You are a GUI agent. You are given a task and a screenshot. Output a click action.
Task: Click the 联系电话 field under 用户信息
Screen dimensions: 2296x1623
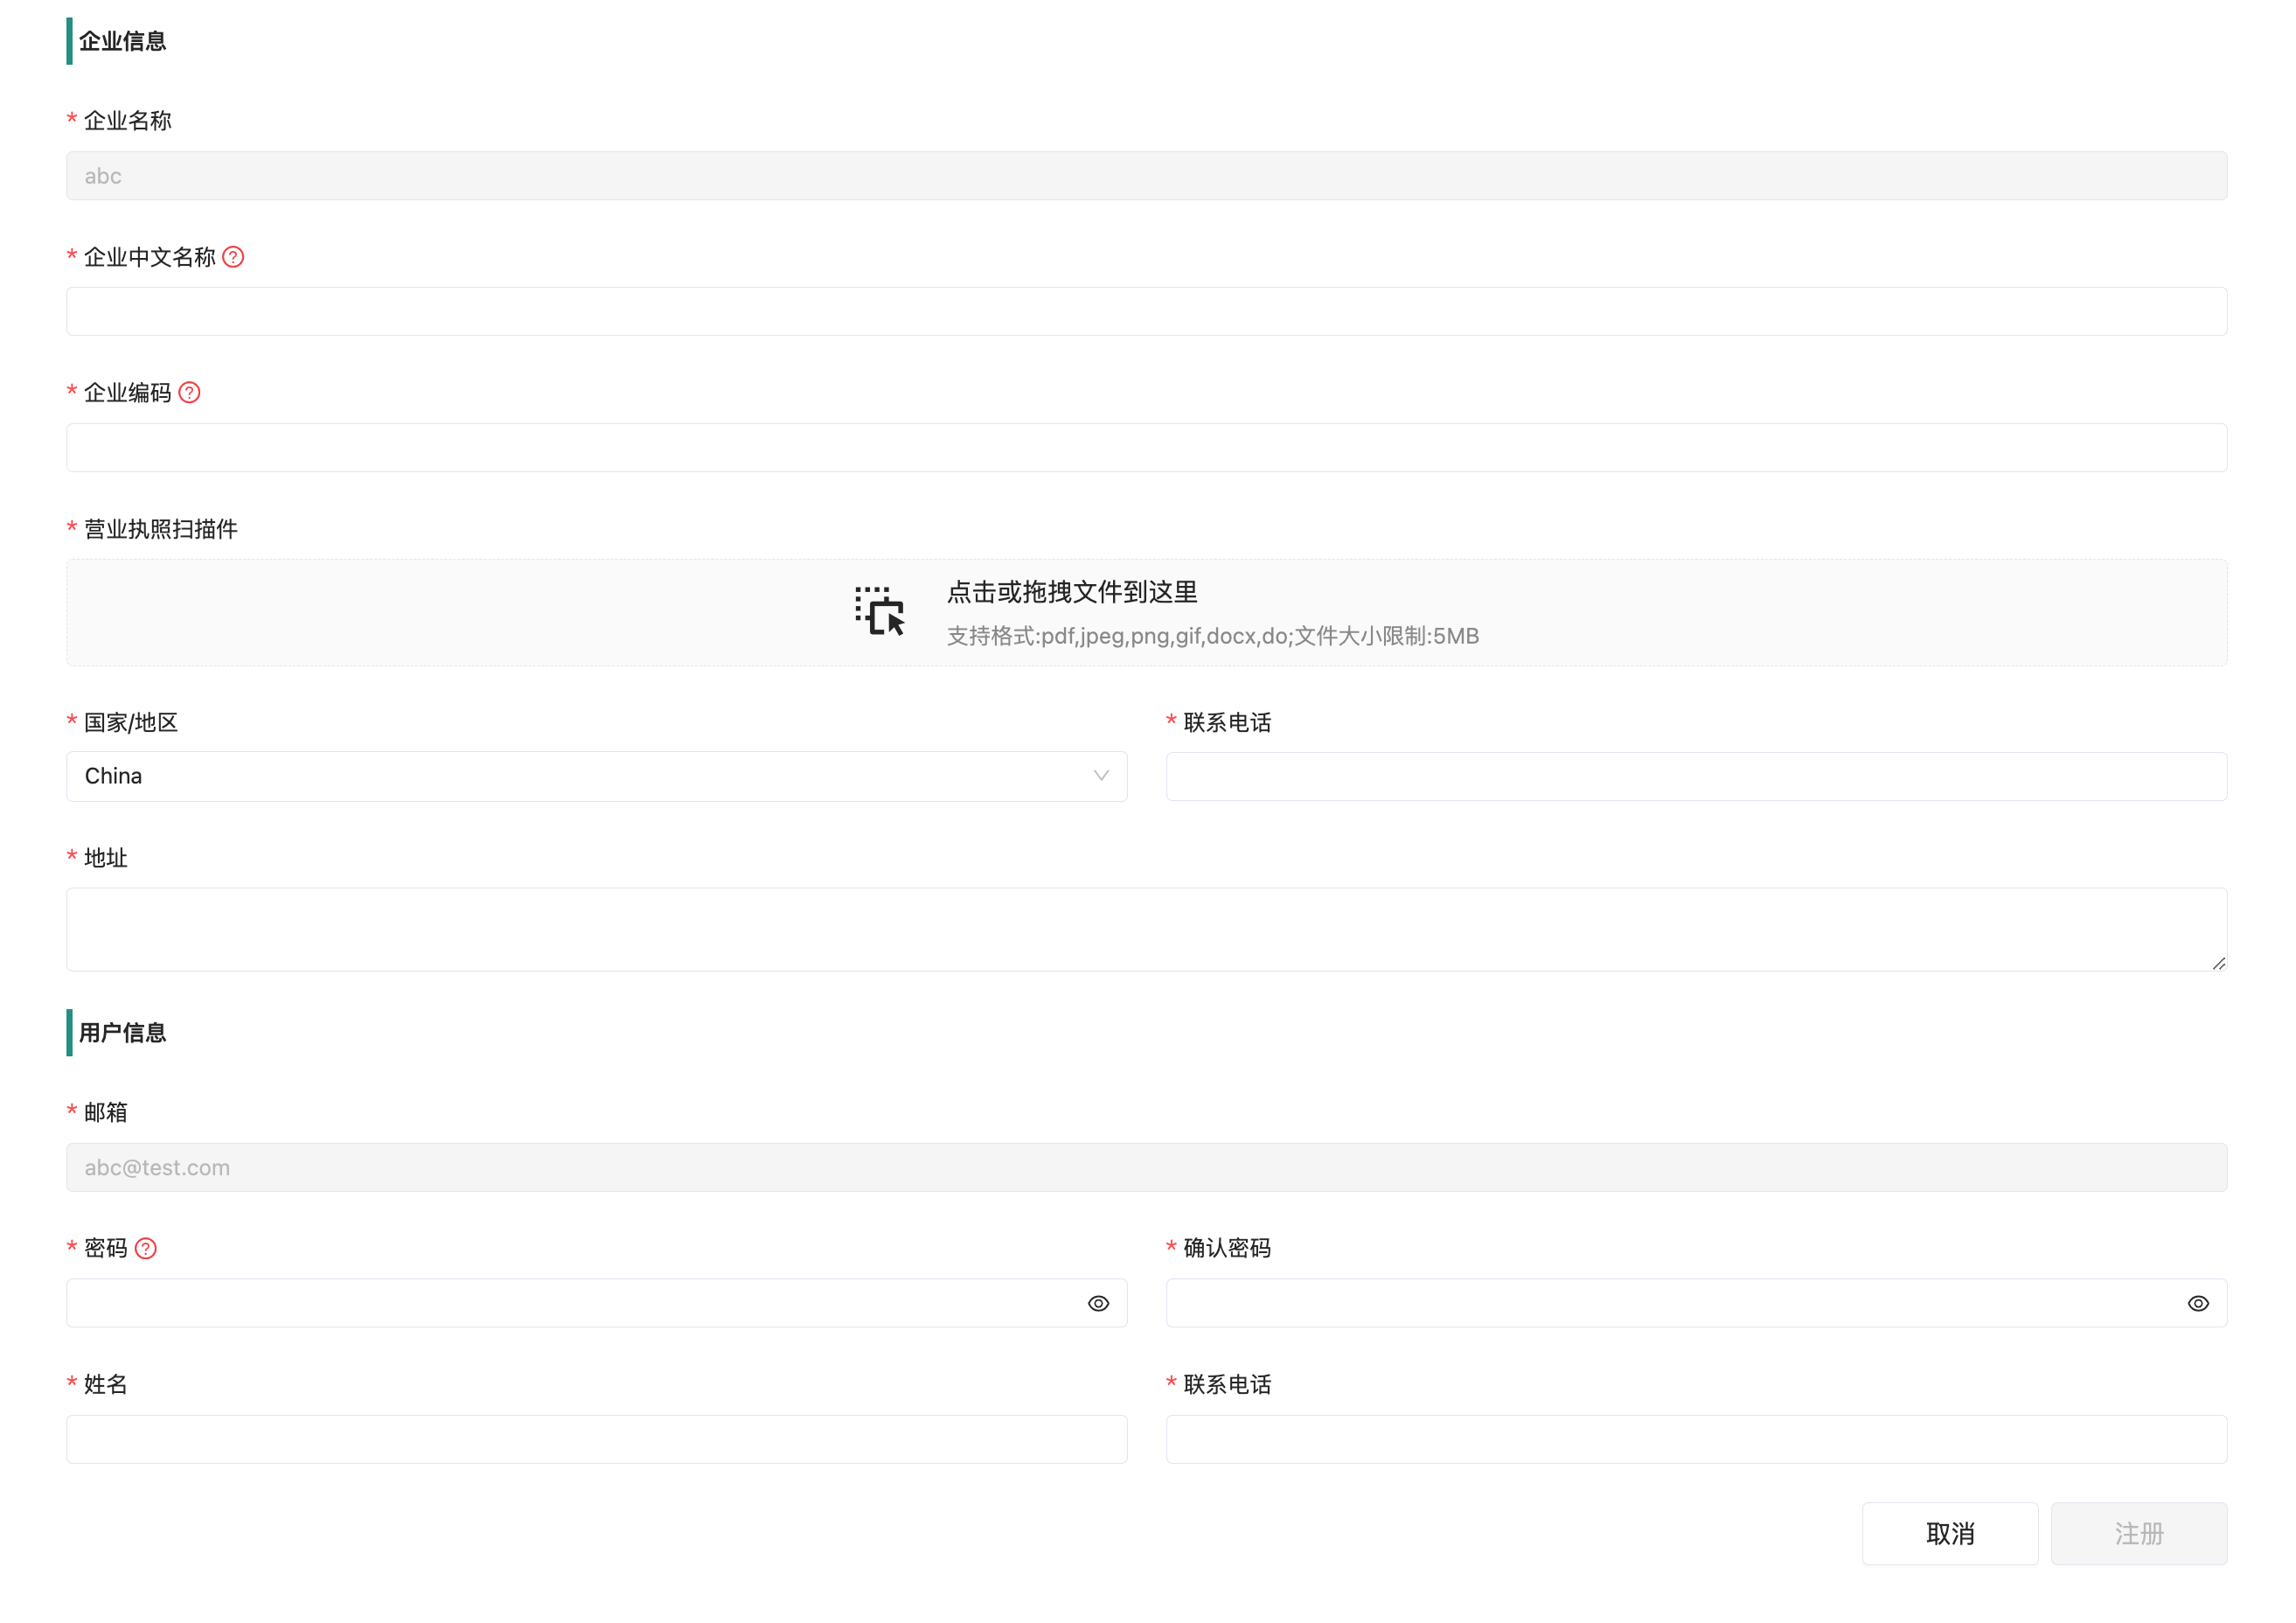pyautogui.click(x=1697, y=1439)
